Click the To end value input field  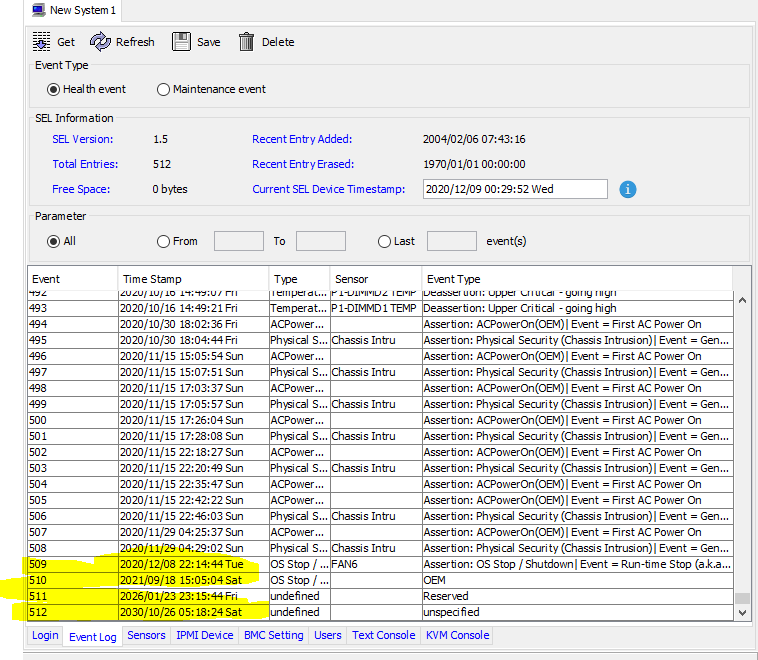[321, 241]
